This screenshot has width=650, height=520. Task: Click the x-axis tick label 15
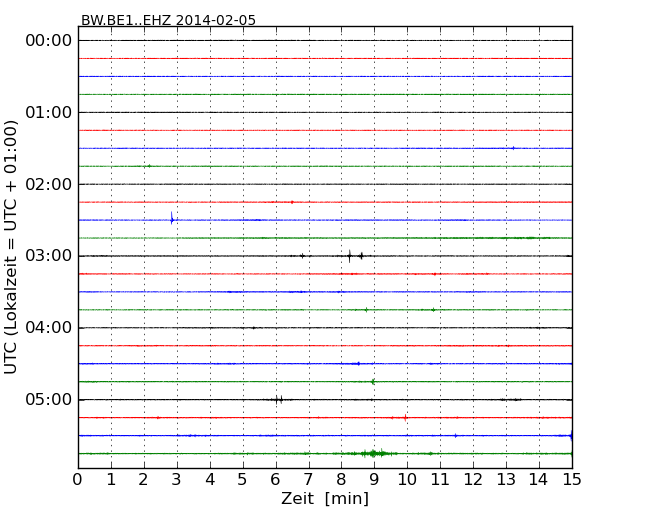coord(572,480)
